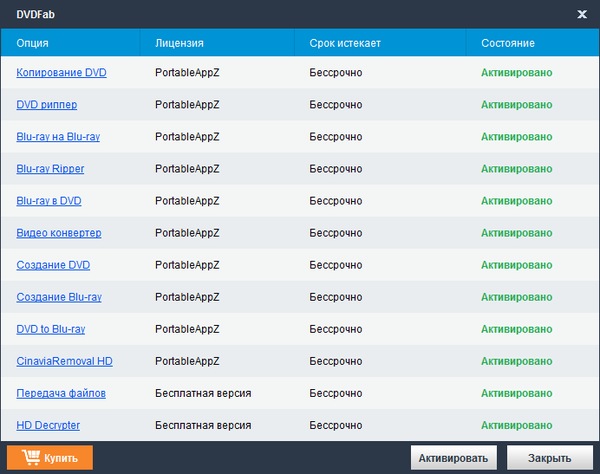Screen dimensions: 600x474
Task: Click the Передача файлов link
Action: point(61,393)
